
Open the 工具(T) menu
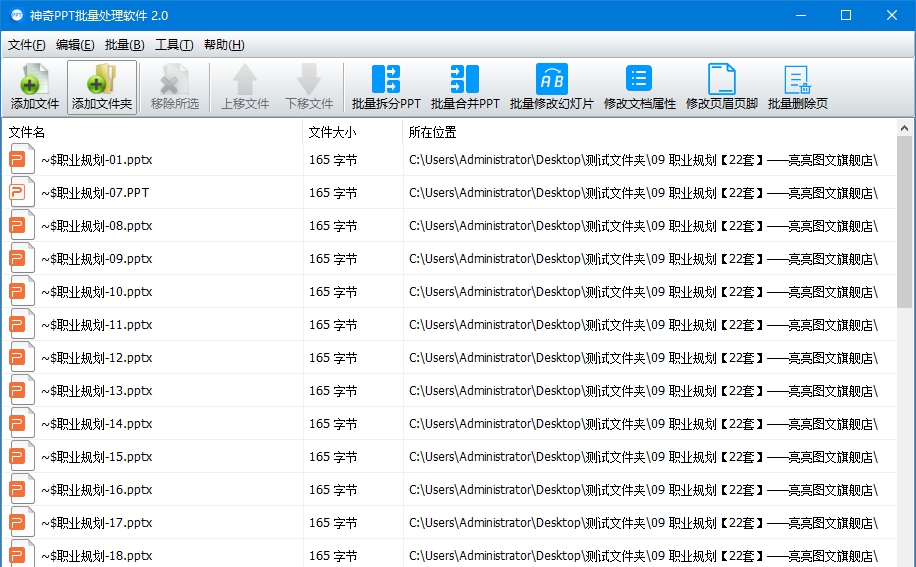coord(174,45)
